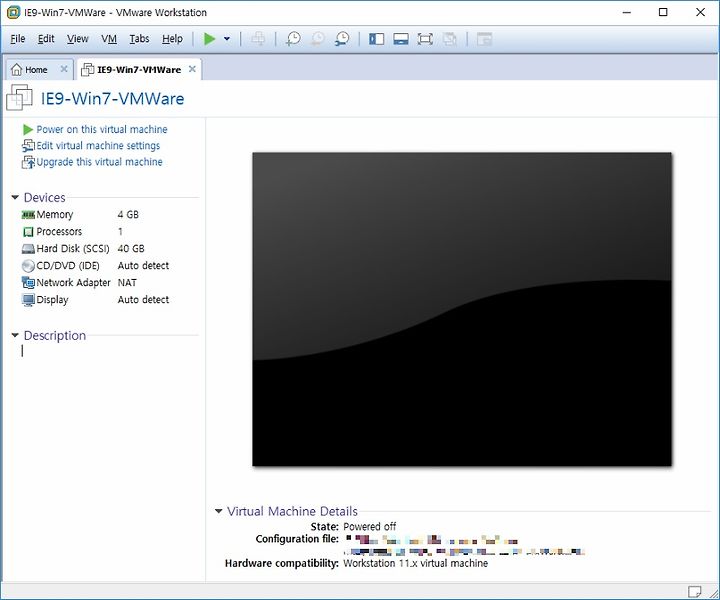Collapse the Devices section
This screenshot has width=720, height=600.
click(x=15, y=197)
